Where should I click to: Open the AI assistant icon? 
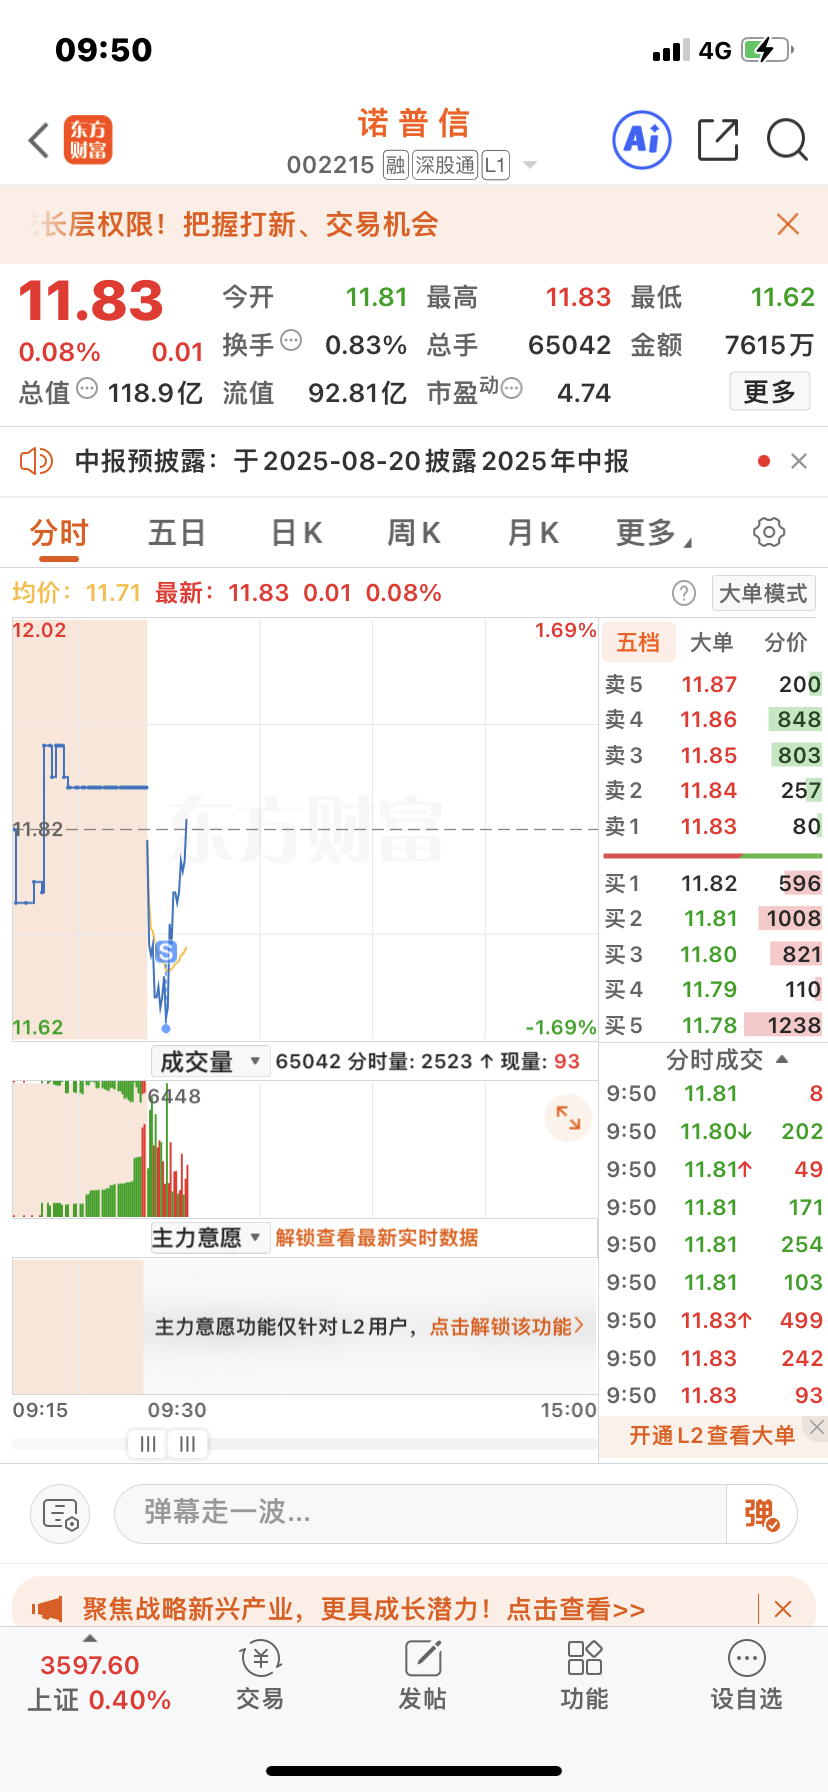click(641, 139)
